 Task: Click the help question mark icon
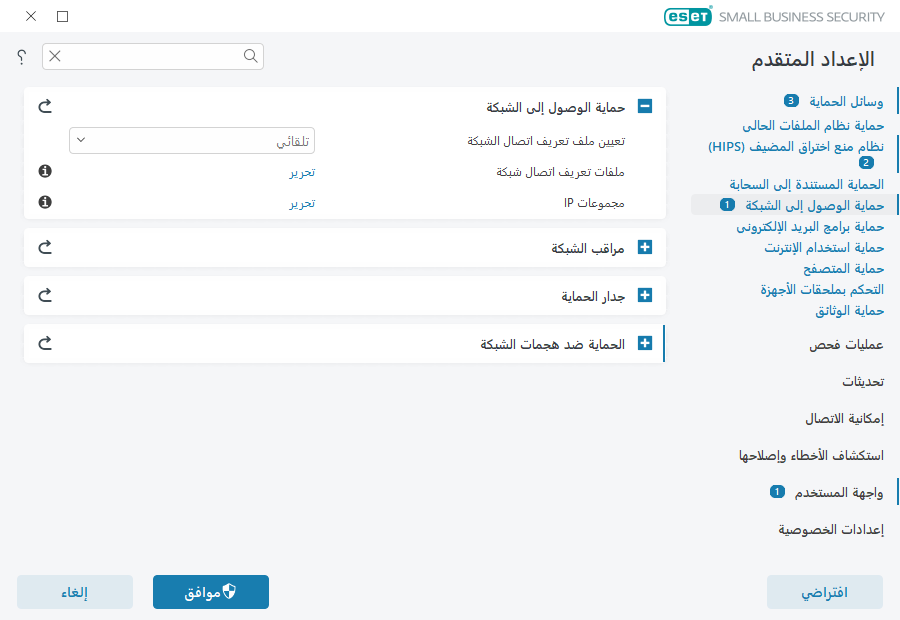pyautogui.click(x=20, y=57)
